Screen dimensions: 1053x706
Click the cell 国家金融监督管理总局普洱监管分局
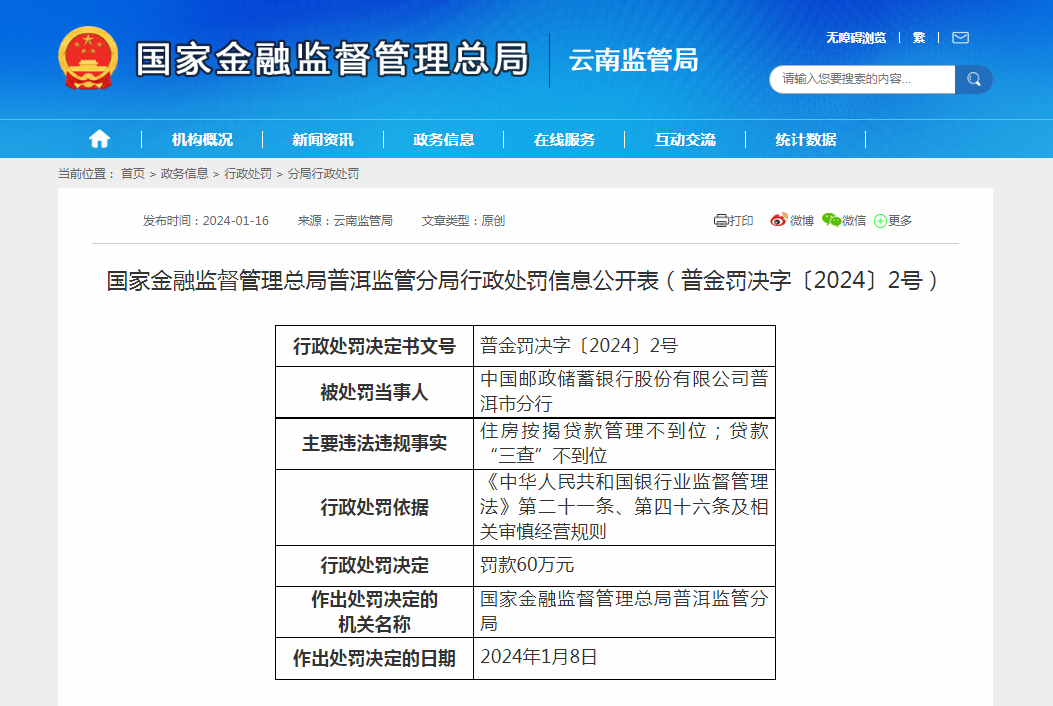click(x=625, y=612)
